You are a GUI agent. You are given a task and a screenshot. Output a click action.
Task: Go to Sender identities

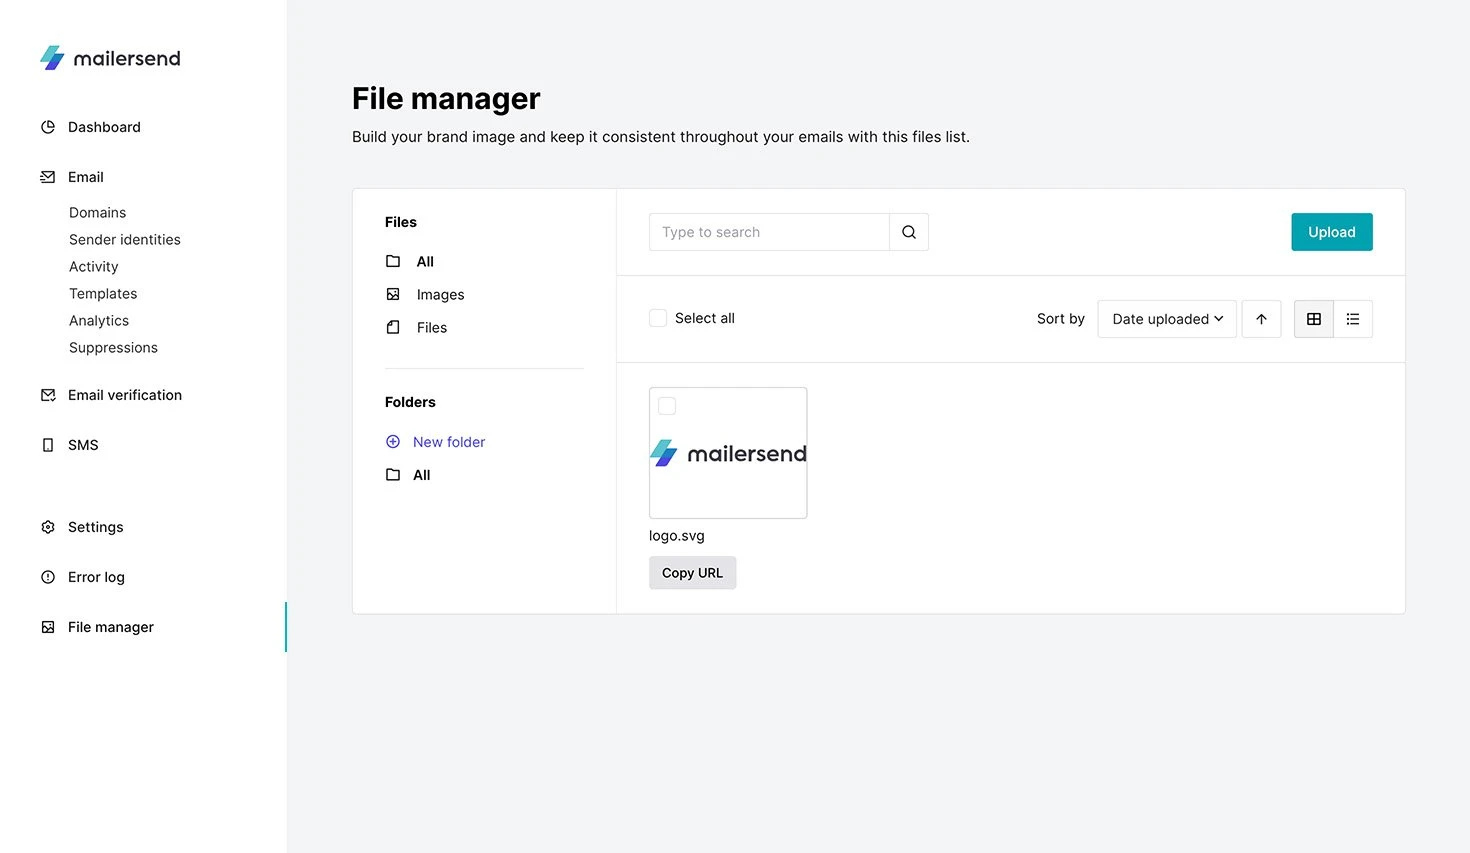click(x=125, y=240)
